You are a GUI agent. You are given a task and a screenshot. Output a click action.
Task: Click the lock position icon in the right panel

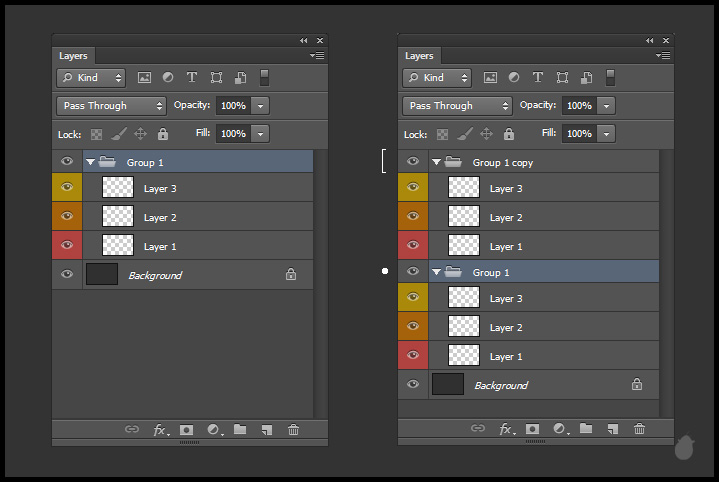487,133
